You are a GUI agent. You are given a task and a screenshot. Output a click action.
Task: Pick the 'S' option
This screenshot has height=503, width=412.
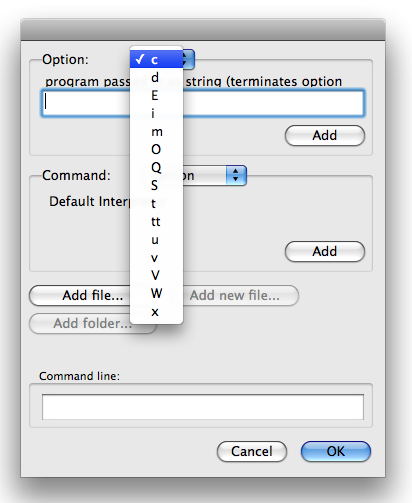pyautogui.click(x=156, y=185)
